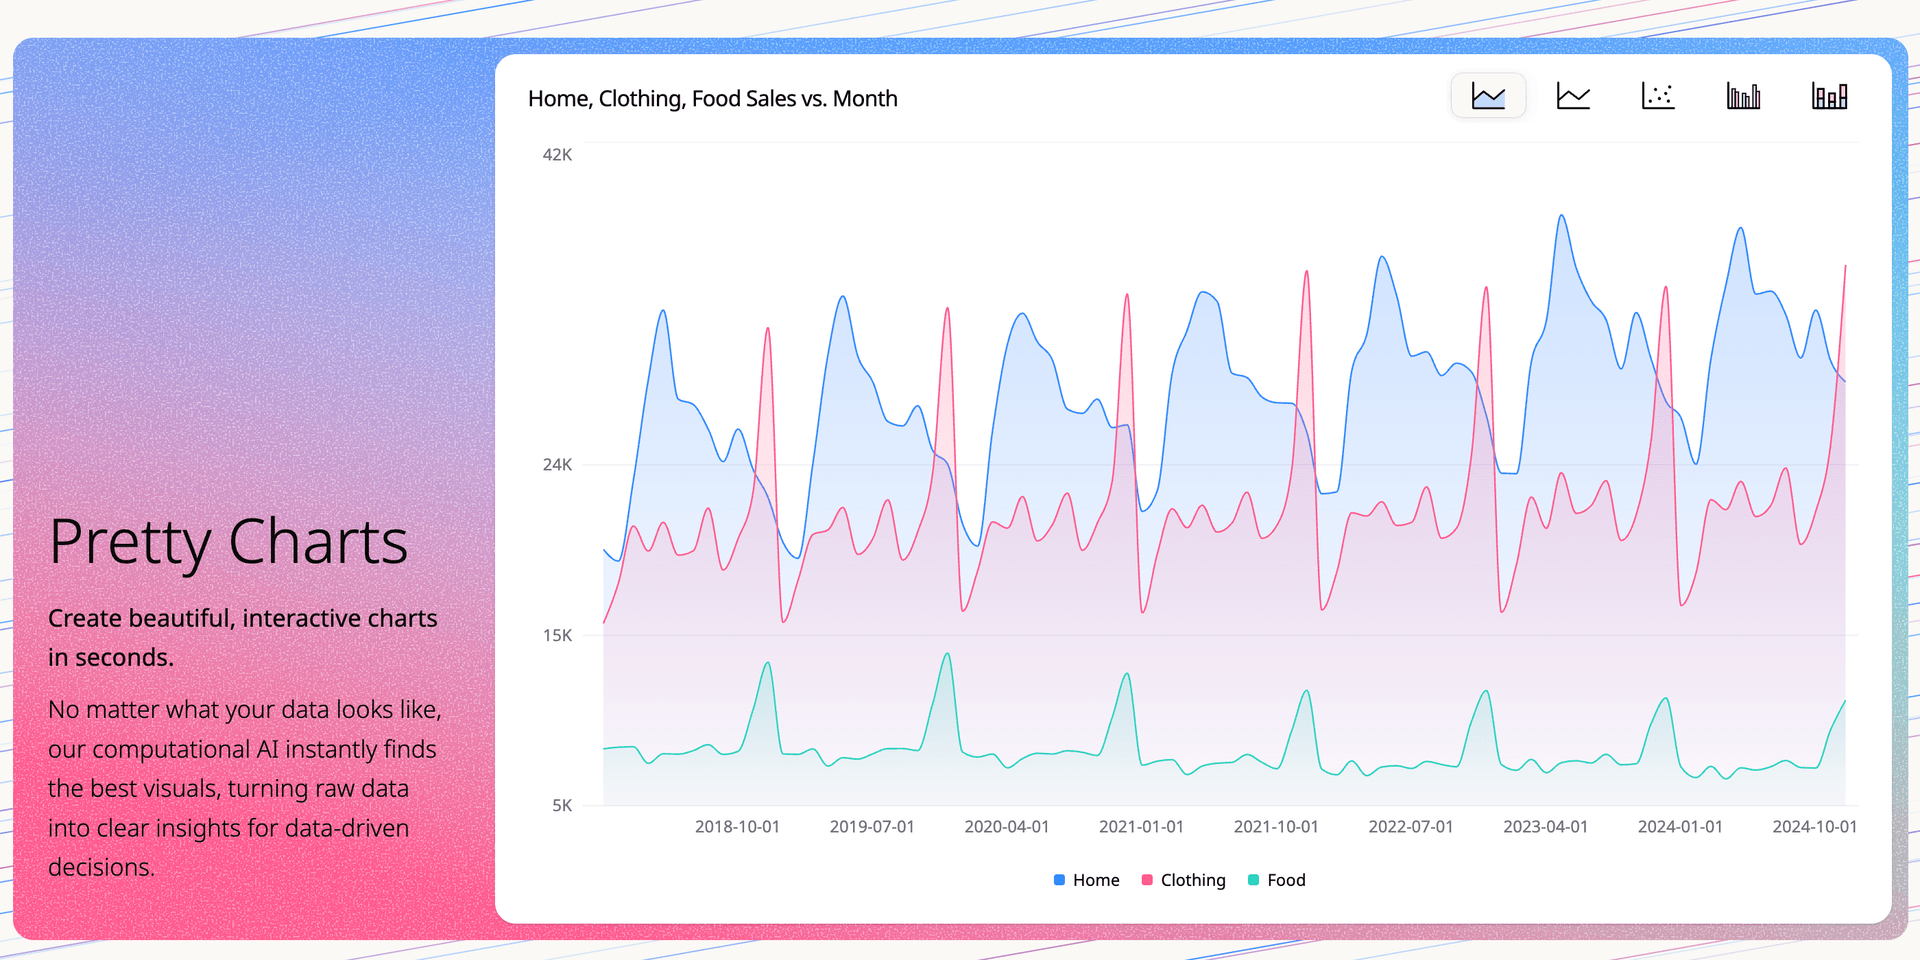Select the area chart type icon
Screen dimensions: 1920x960
pos(1488,96)
